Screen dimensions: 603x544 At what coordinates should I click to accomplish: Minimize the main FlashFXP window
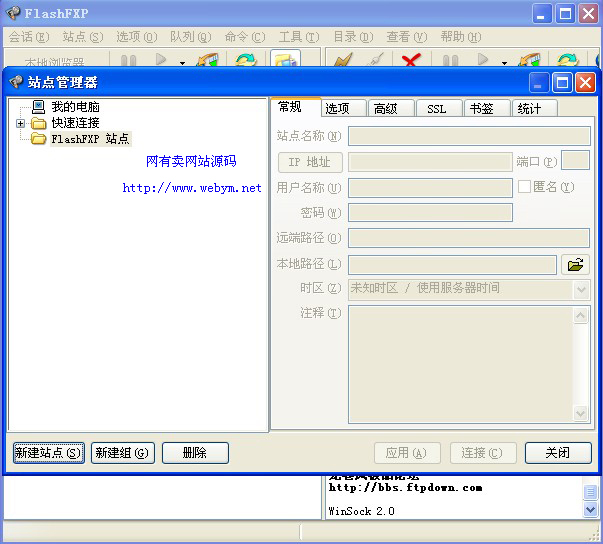coord(542,14)
